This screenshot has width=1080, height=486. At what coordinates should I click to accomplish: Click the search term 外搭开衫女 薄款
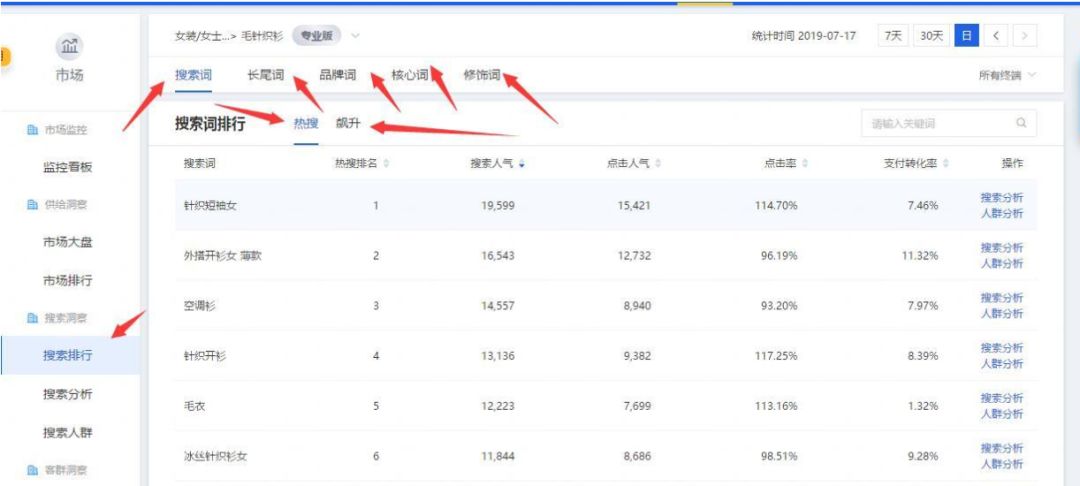[222, 256]
